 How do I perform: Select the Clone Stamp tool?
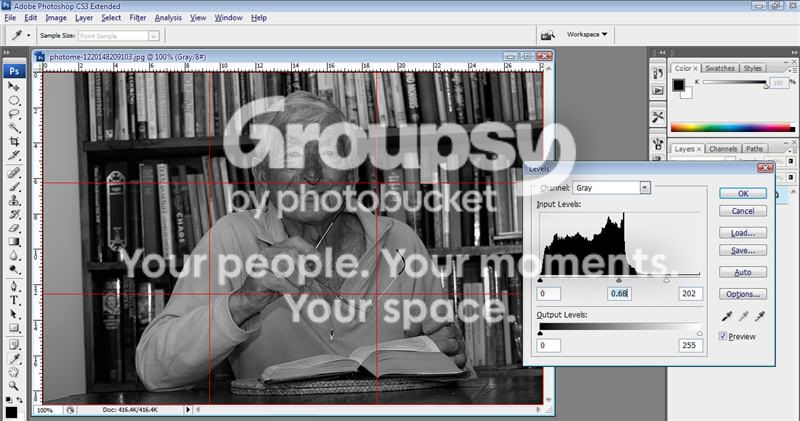[x=14, y=200]
